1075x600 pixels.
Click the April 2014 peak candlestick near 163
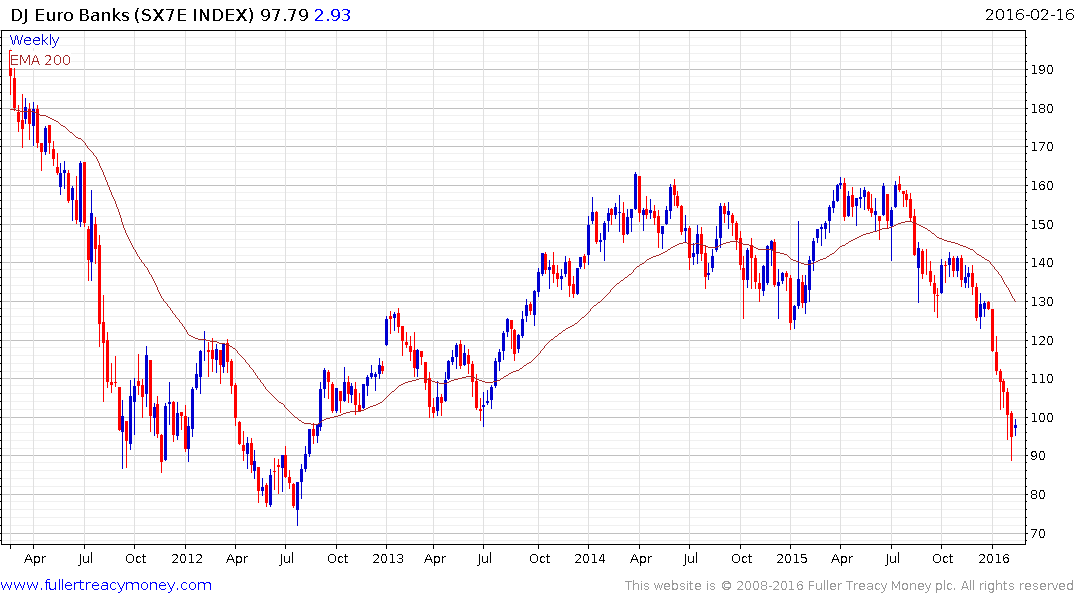coord(636,192)
